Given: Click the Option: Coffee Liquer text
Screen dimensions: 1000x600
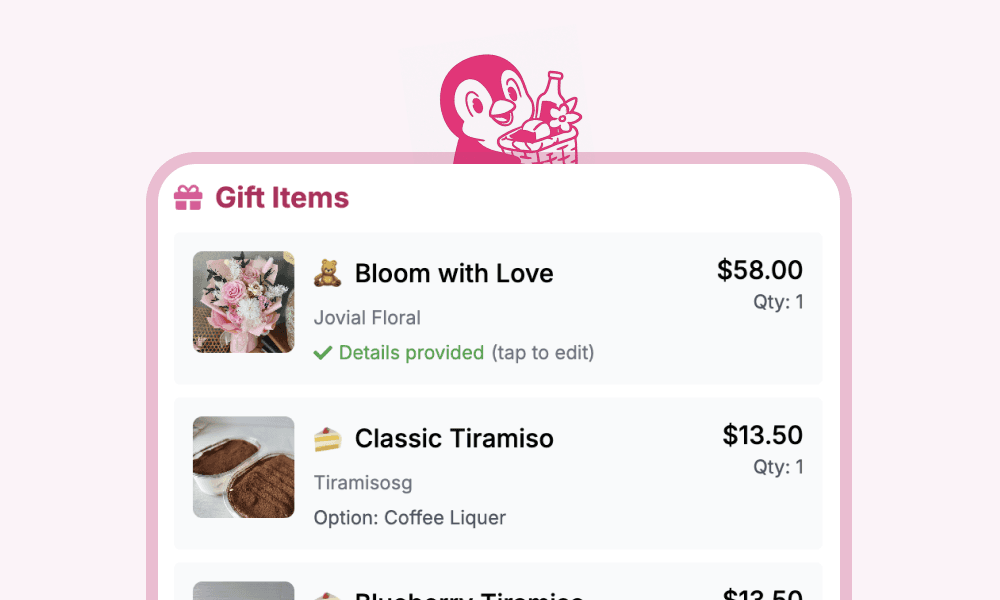Looking at the screenshot, I should [x=409, y=518].
